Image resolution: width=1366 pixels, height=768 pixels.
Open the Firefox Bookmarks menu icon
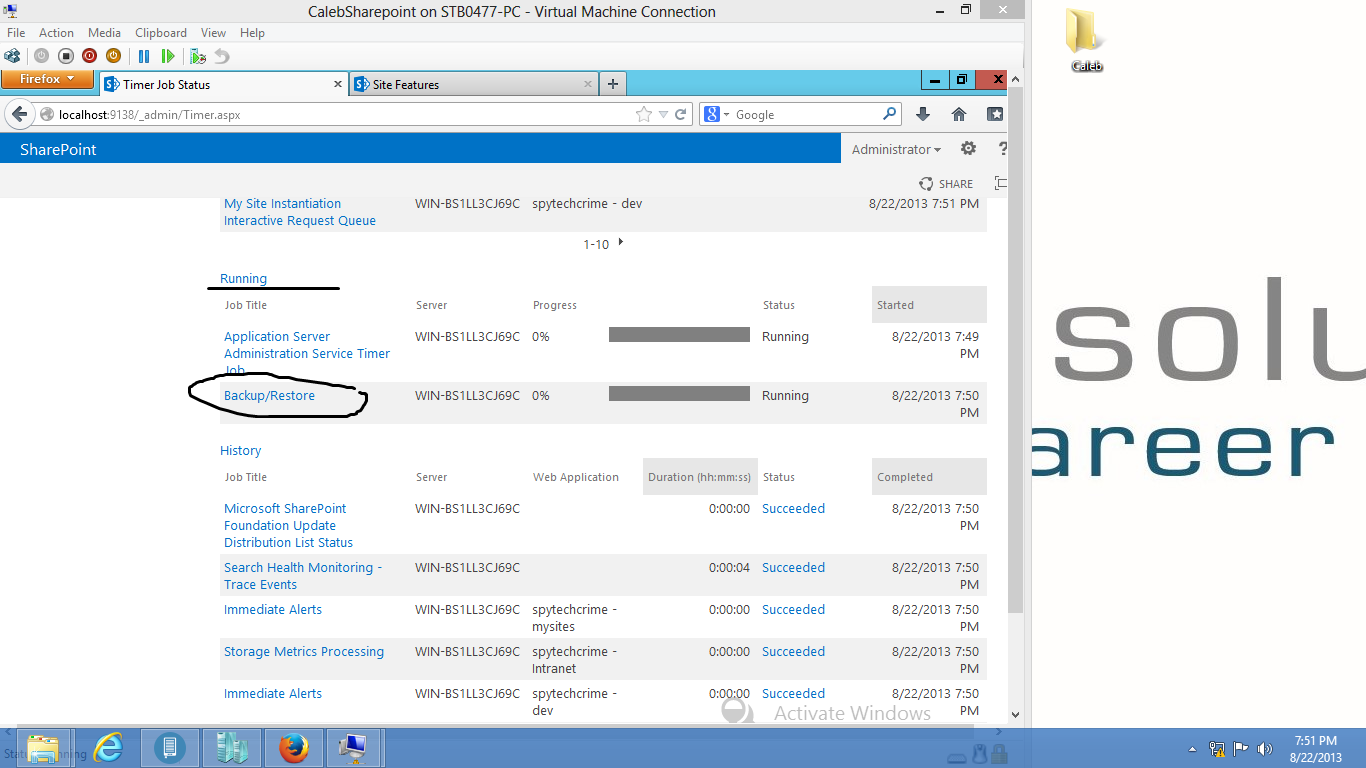click(x=995, y=114)
